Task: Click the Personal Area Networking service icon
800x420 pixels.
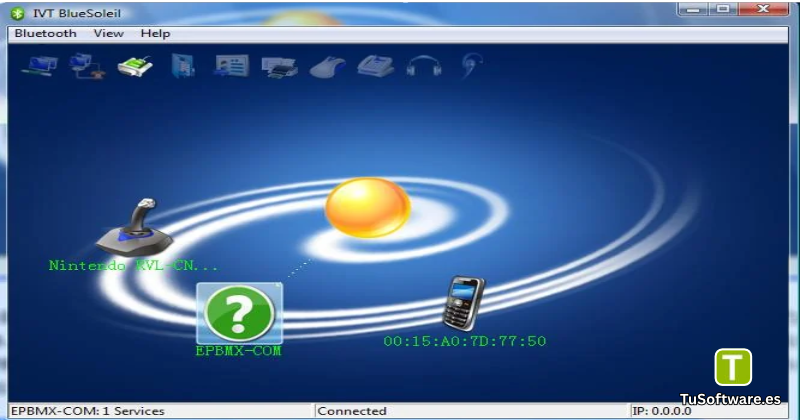Action: point(39,66)
